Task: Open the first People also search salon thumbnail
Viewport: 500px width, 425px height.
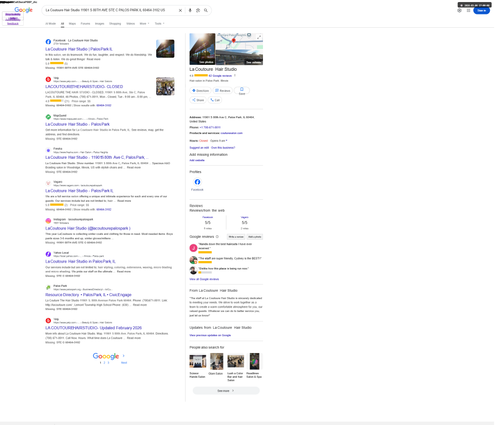Action: click(198, 361)
